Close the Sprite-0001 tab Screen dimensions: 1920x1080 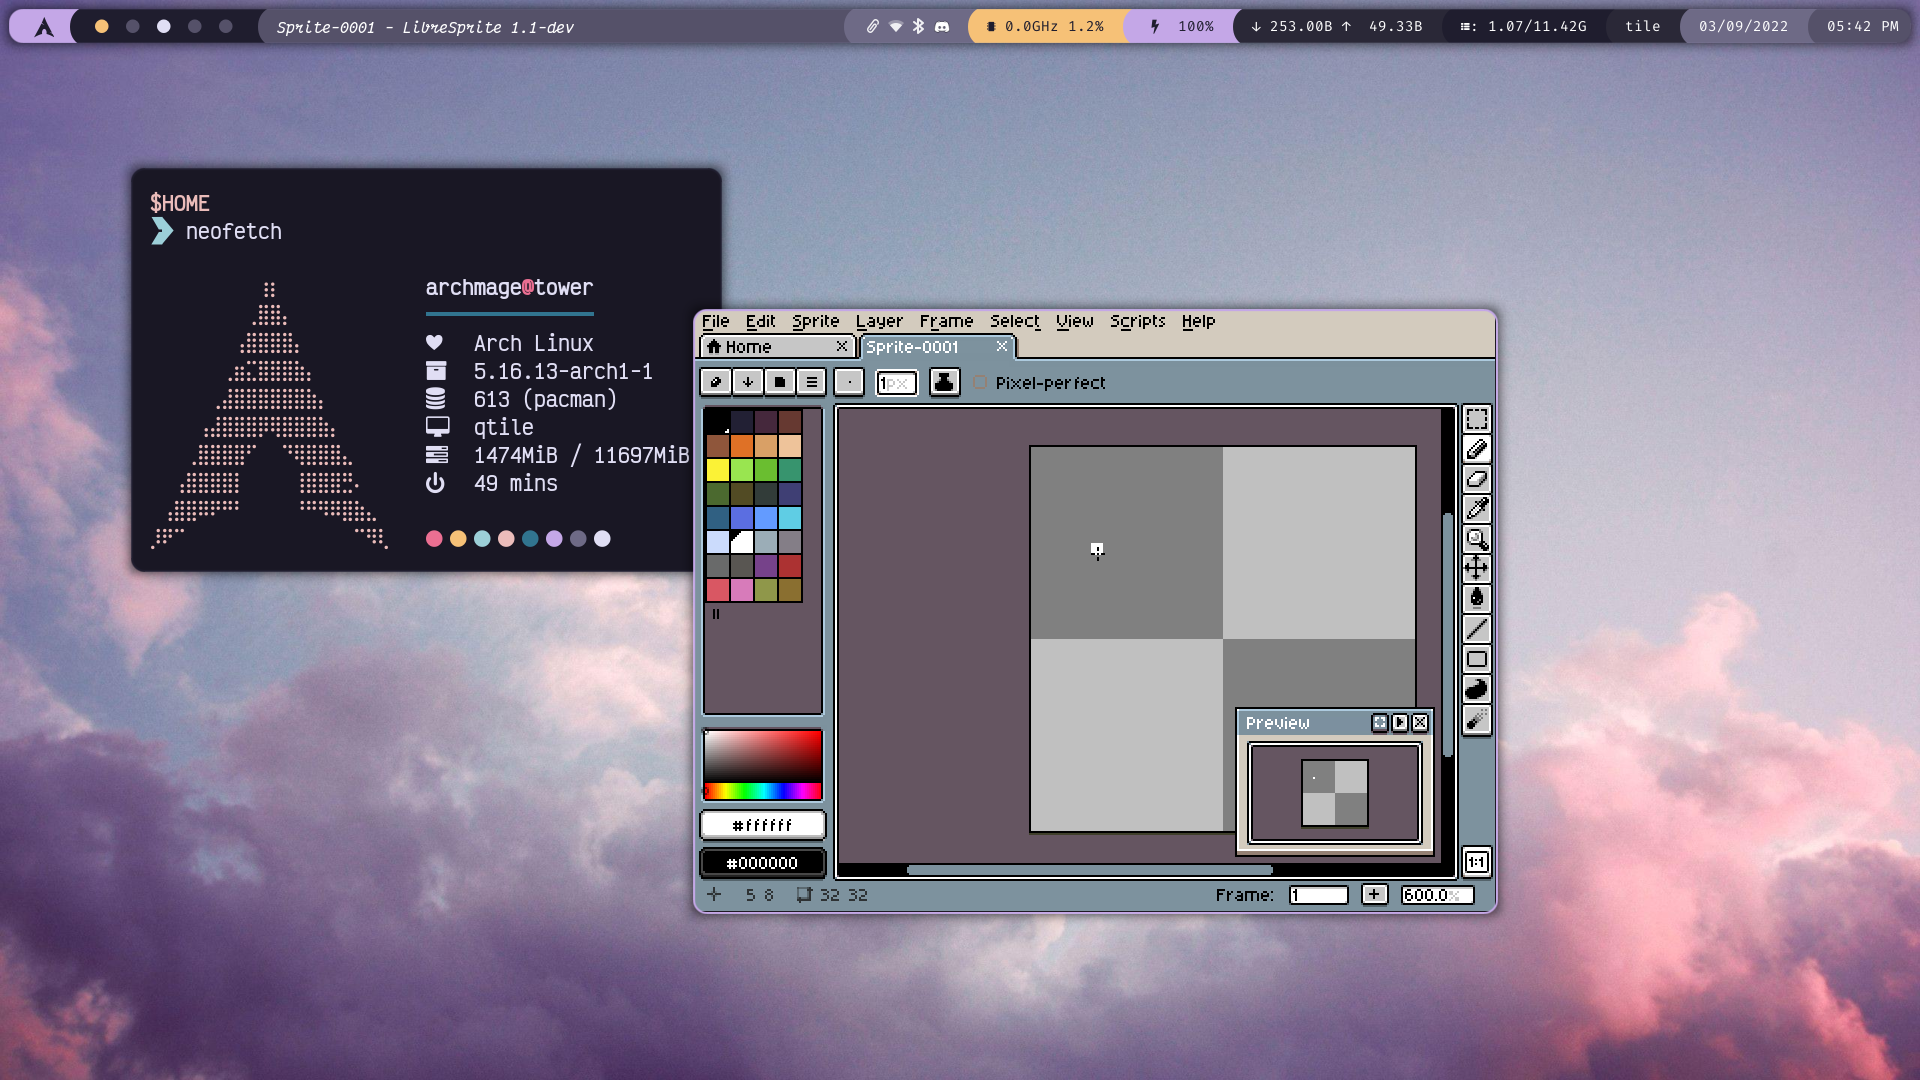pos(1002,346)
